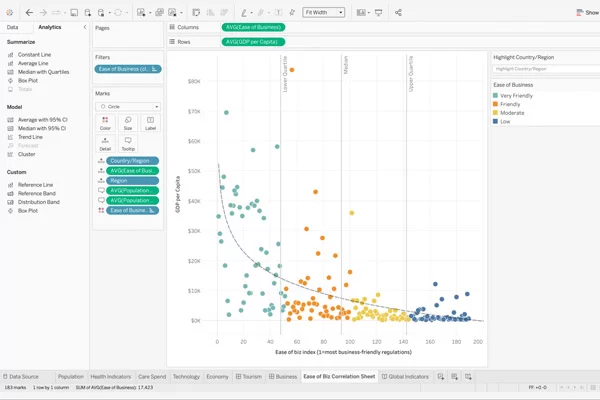Open the Circle mark type dropdown
The height and width of the screenshot is (400, 600).
tap(128, 106)
